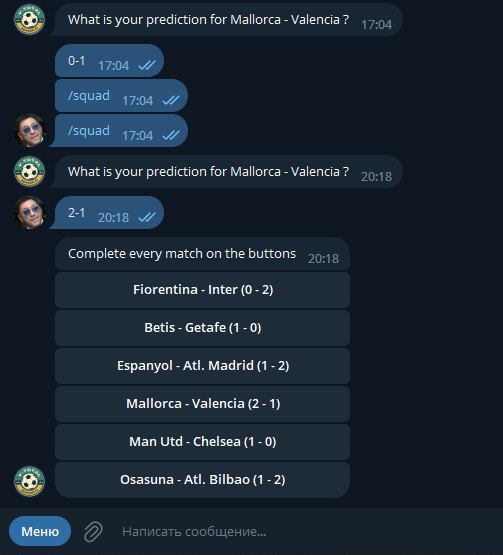
Task: Open user avatar beside 2-1 message
Action: click(x=29, y=212)
